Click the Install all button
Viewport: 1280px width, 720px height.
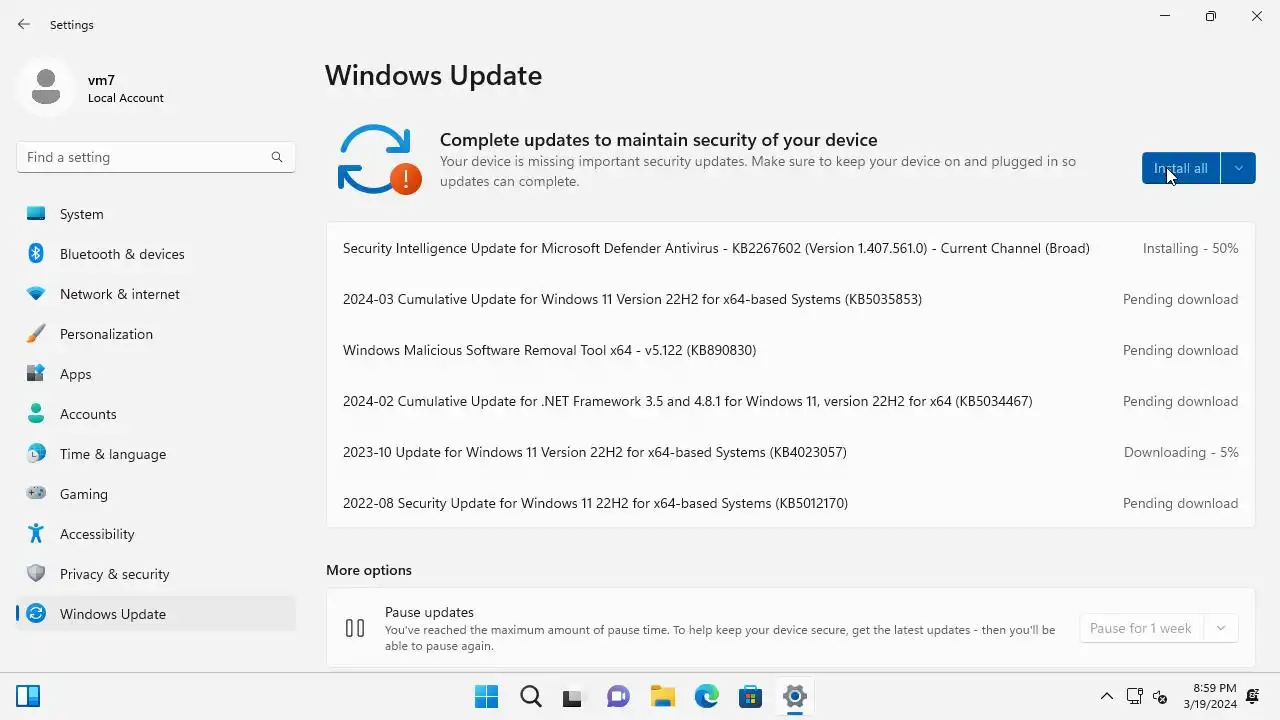click(1181, 168)
